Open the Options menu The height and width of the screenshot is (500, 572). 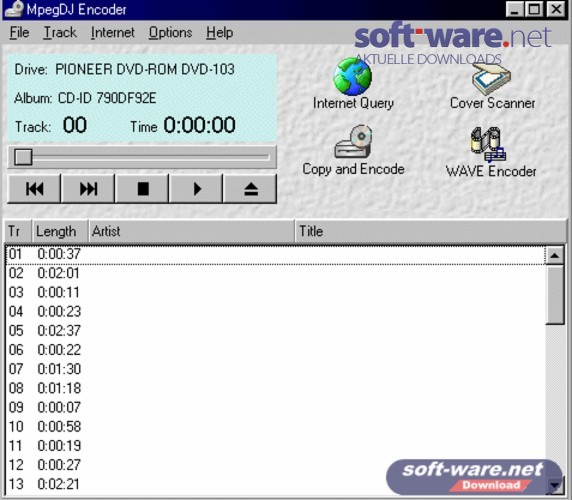click(170, 33)
